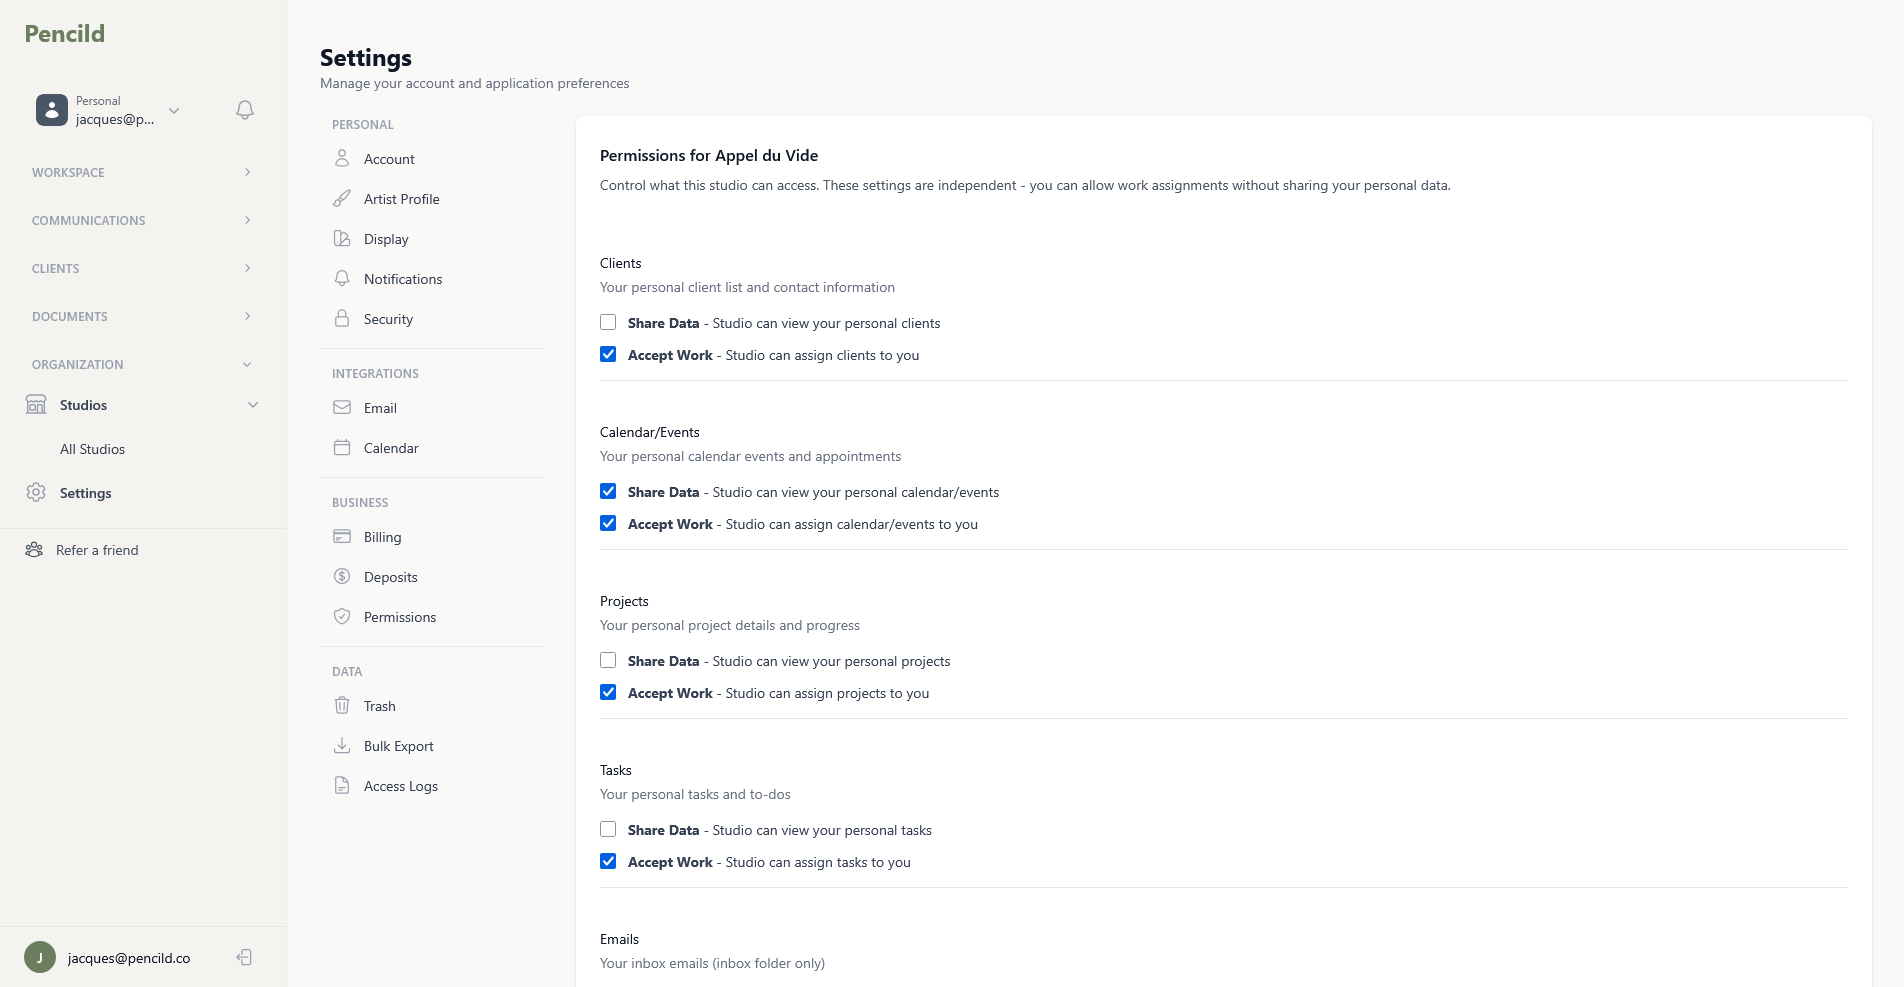This screenshot has width=1904, height=987.
Task: Uncheck Accept Work for calendar/events
Action: pyautogui.click(x=608, y=522)
